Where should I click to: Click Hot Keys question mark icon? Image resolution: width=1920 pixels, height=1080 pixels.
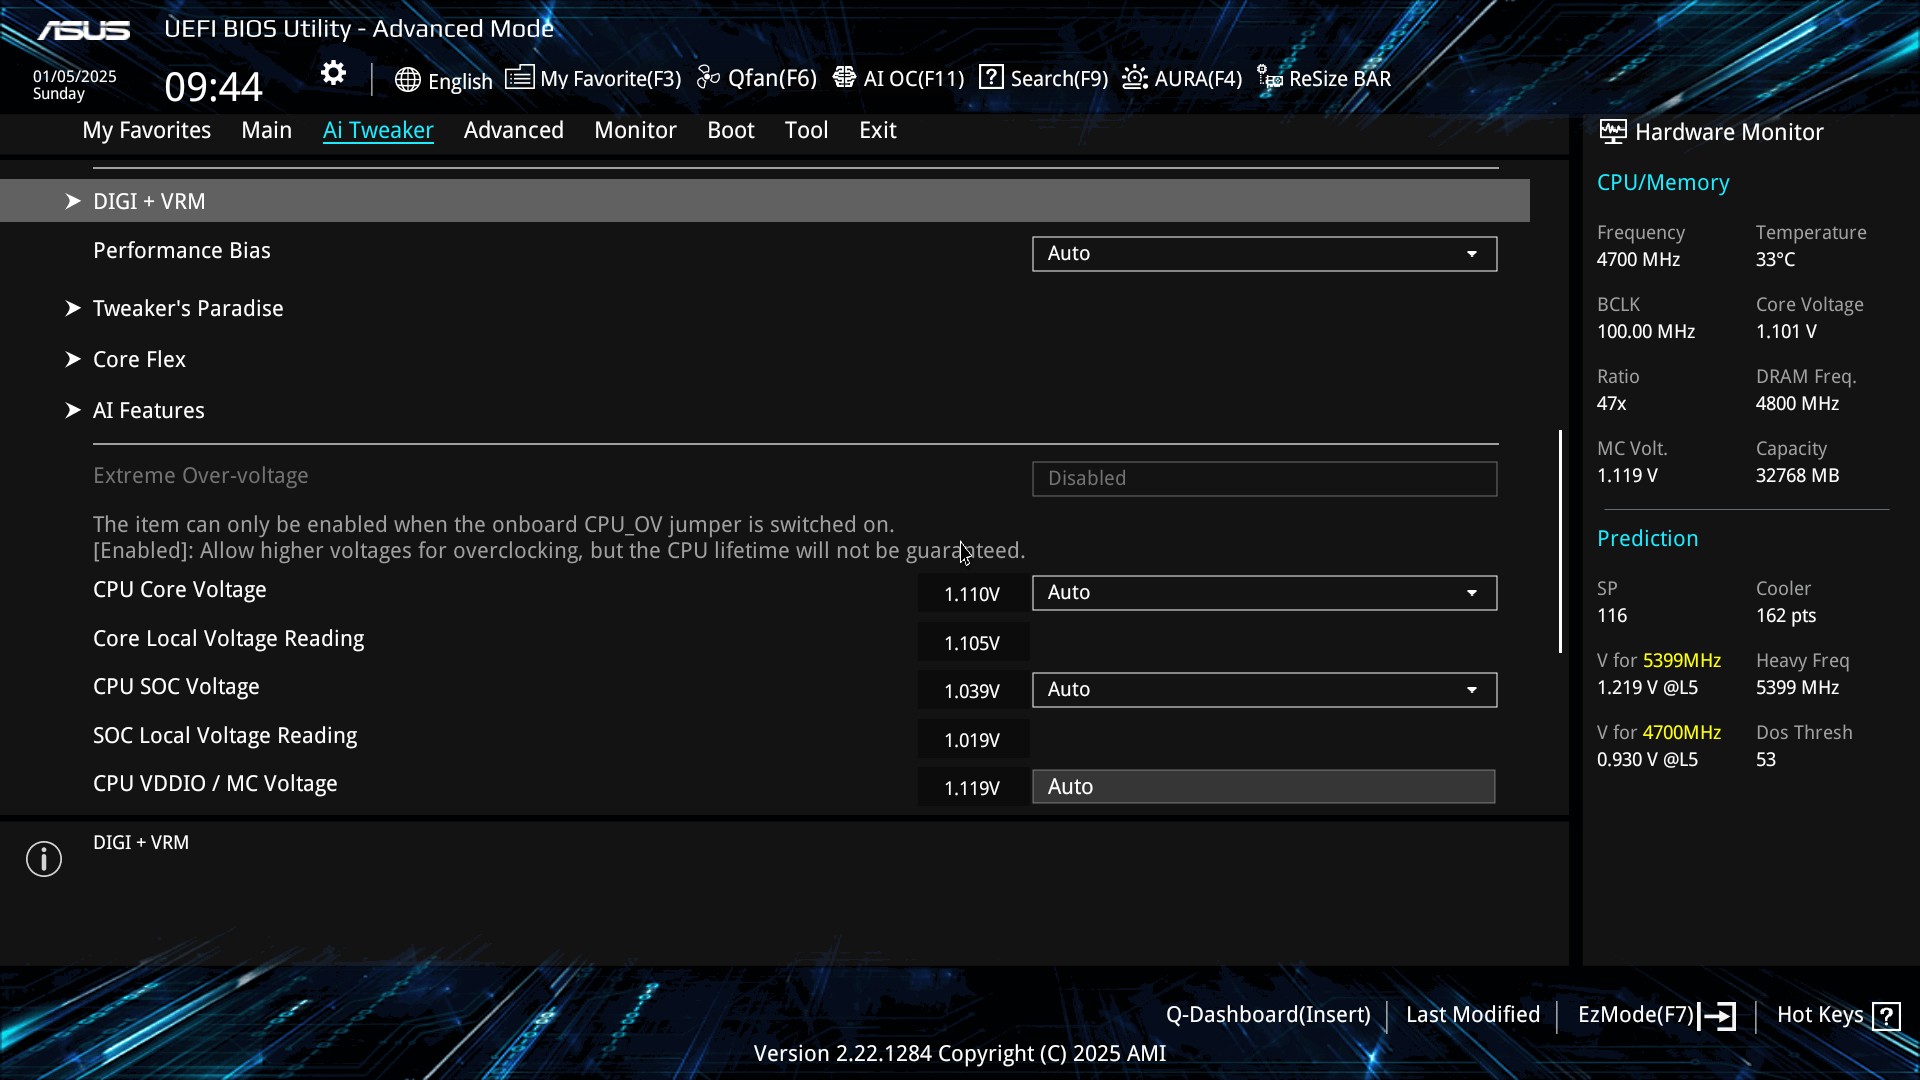[1886, 1016]
